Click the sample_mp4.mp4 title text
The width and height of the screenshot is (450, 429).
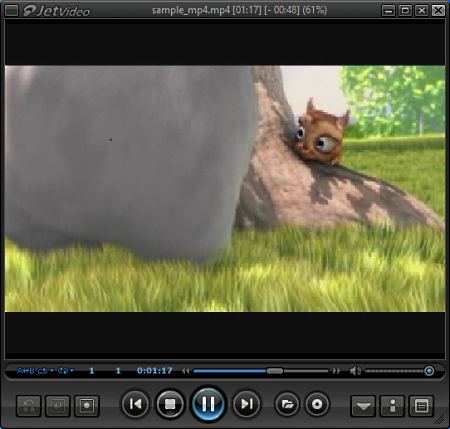191,10
